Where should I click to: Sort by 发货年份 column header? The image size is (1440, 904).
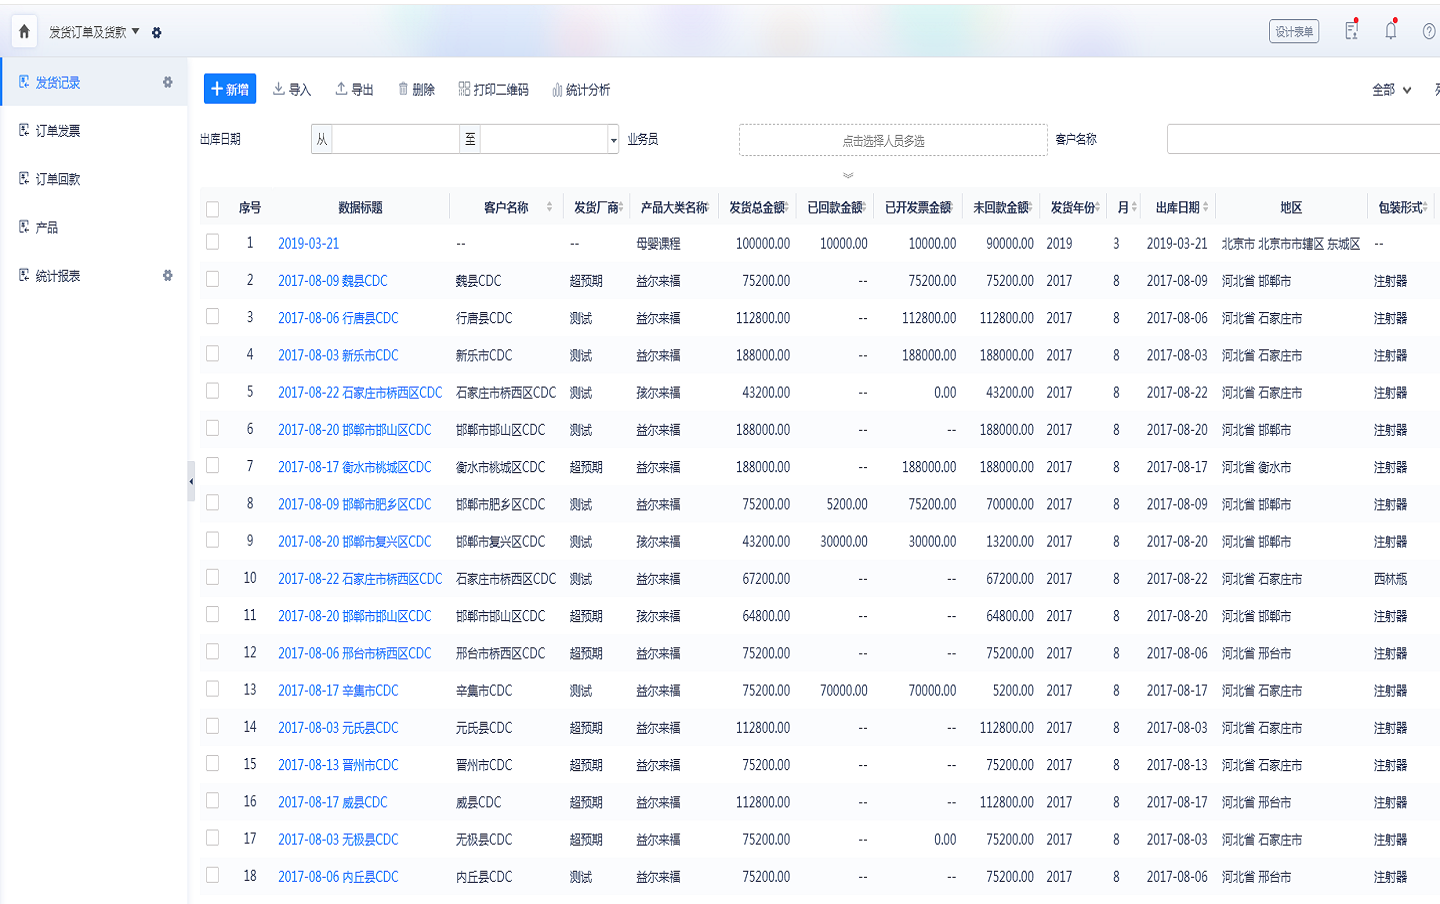pyautogui.click(x=1075, y=207)
